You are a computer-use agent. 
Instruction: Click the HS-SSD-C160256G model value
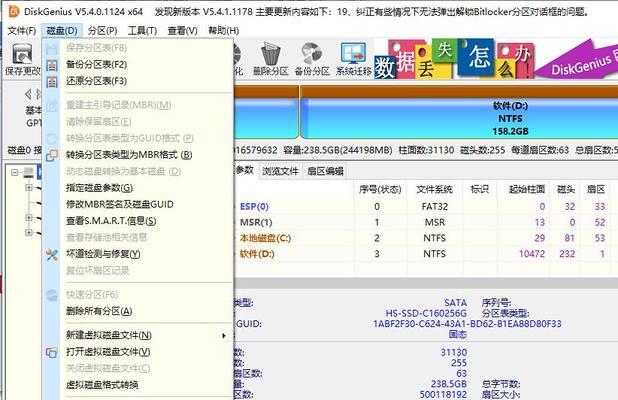(426, 313)
